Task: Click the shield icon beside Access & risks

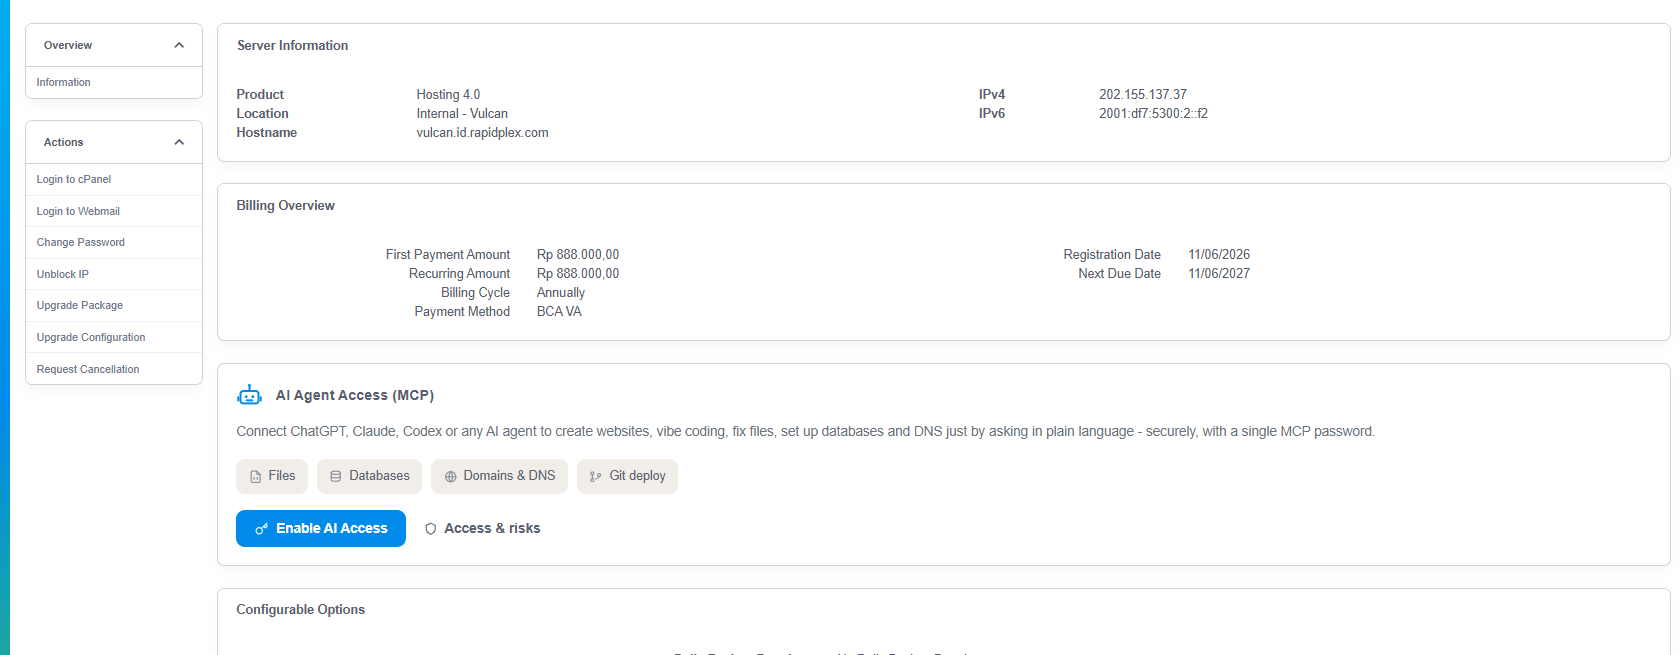Action: click(x=431, y=529)
